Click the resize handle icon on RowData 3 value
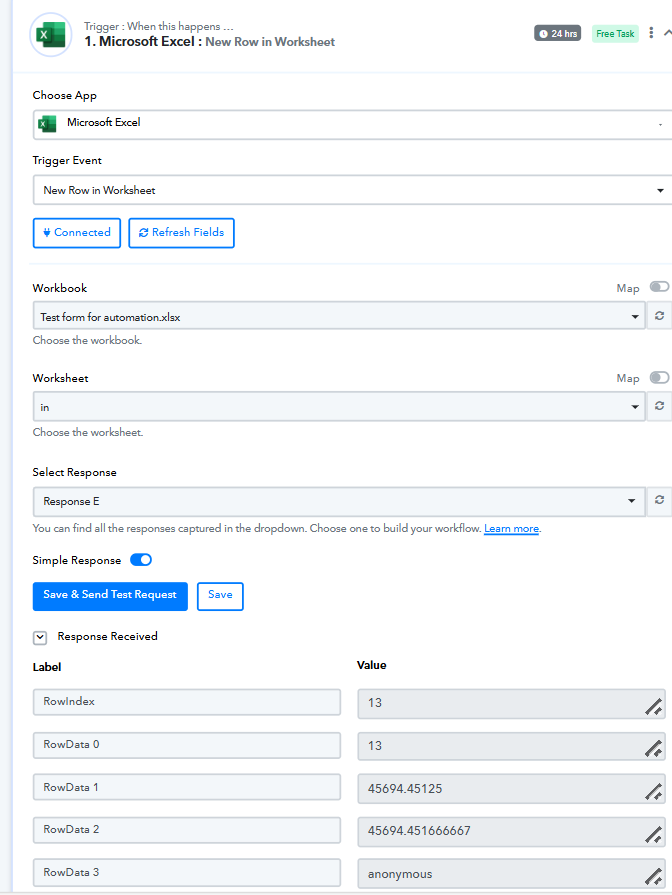 point(654,877)
